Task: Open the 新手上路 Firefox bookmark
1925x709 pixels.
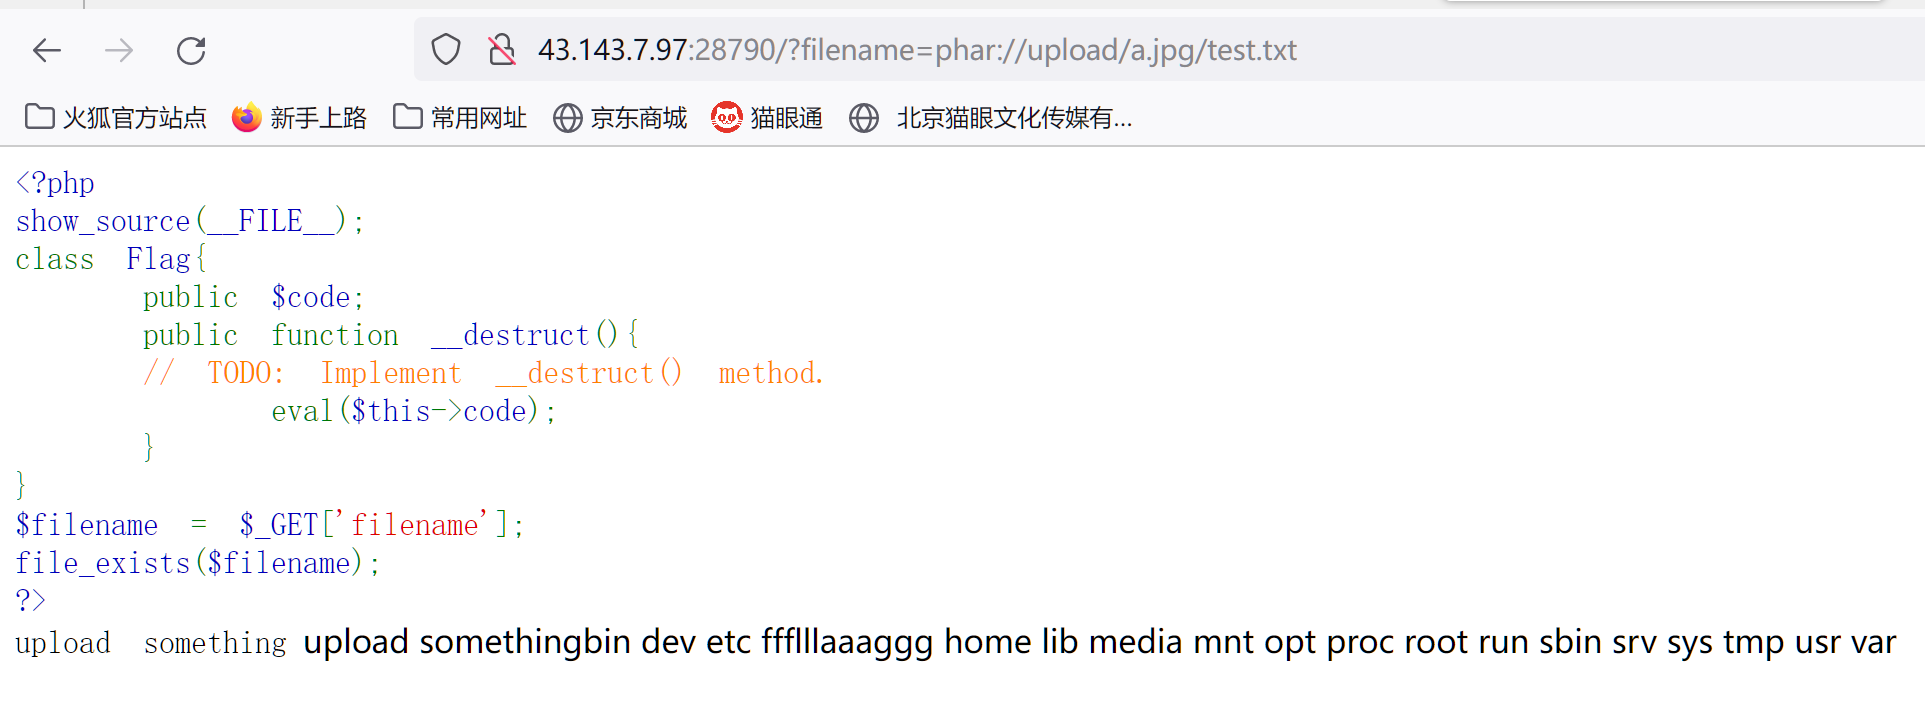Action: coord(299,118)
